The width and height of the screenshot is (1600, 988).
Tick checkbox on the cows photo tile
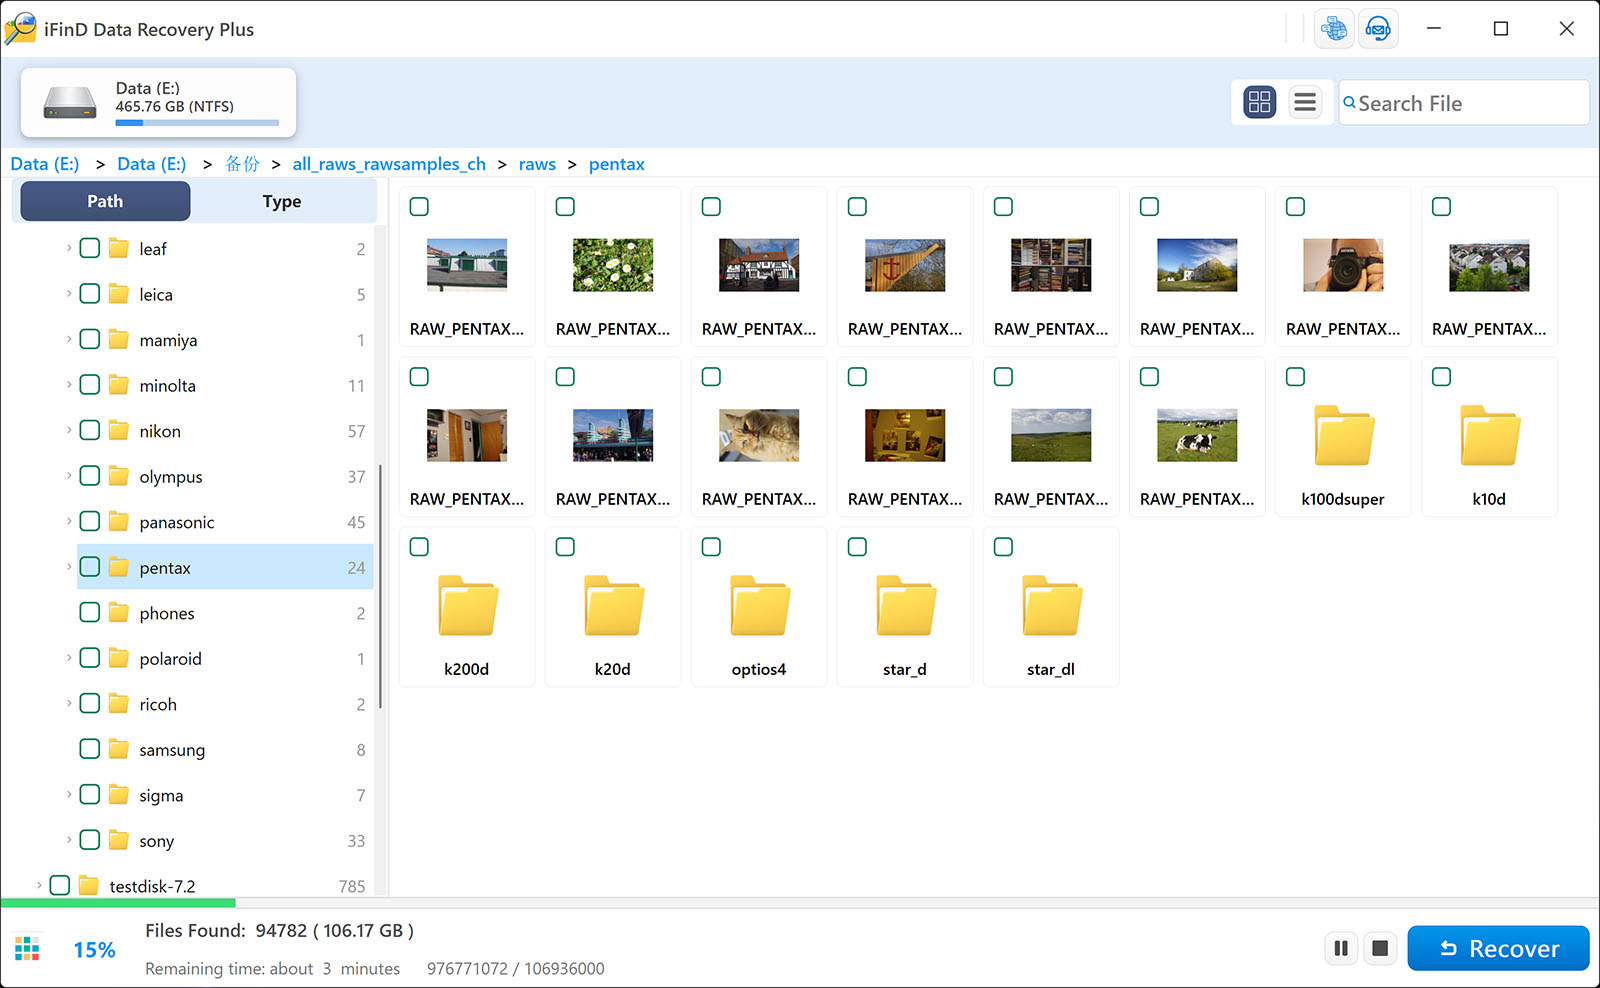pyautogui.click(x=1150, y=377)
